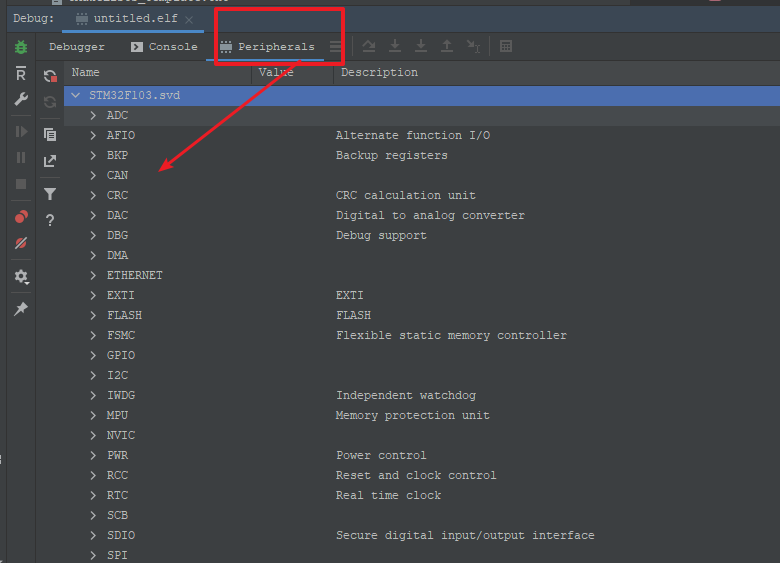Screen dimensions: 780x563
Task: Switch to the Debugger tab
Action: pyautogui.click(x=77, y=47)
